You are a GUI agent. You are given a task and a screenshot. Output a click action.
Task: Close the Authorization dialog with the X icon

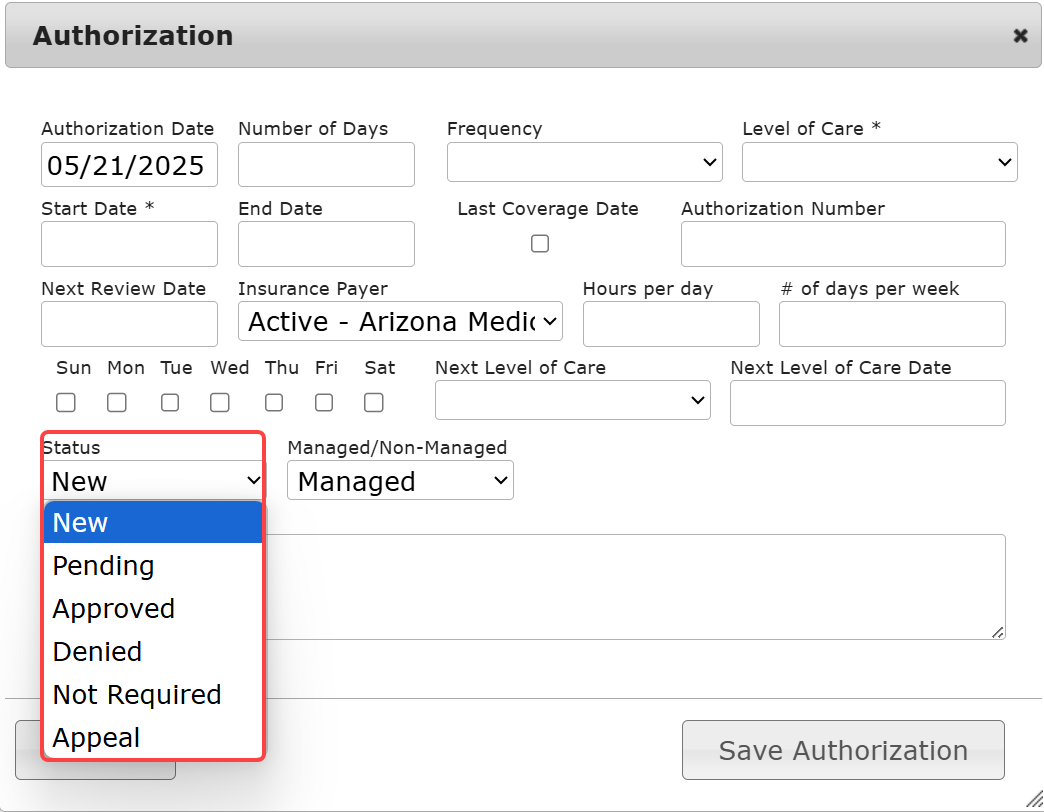click(x=1020, y=36)
